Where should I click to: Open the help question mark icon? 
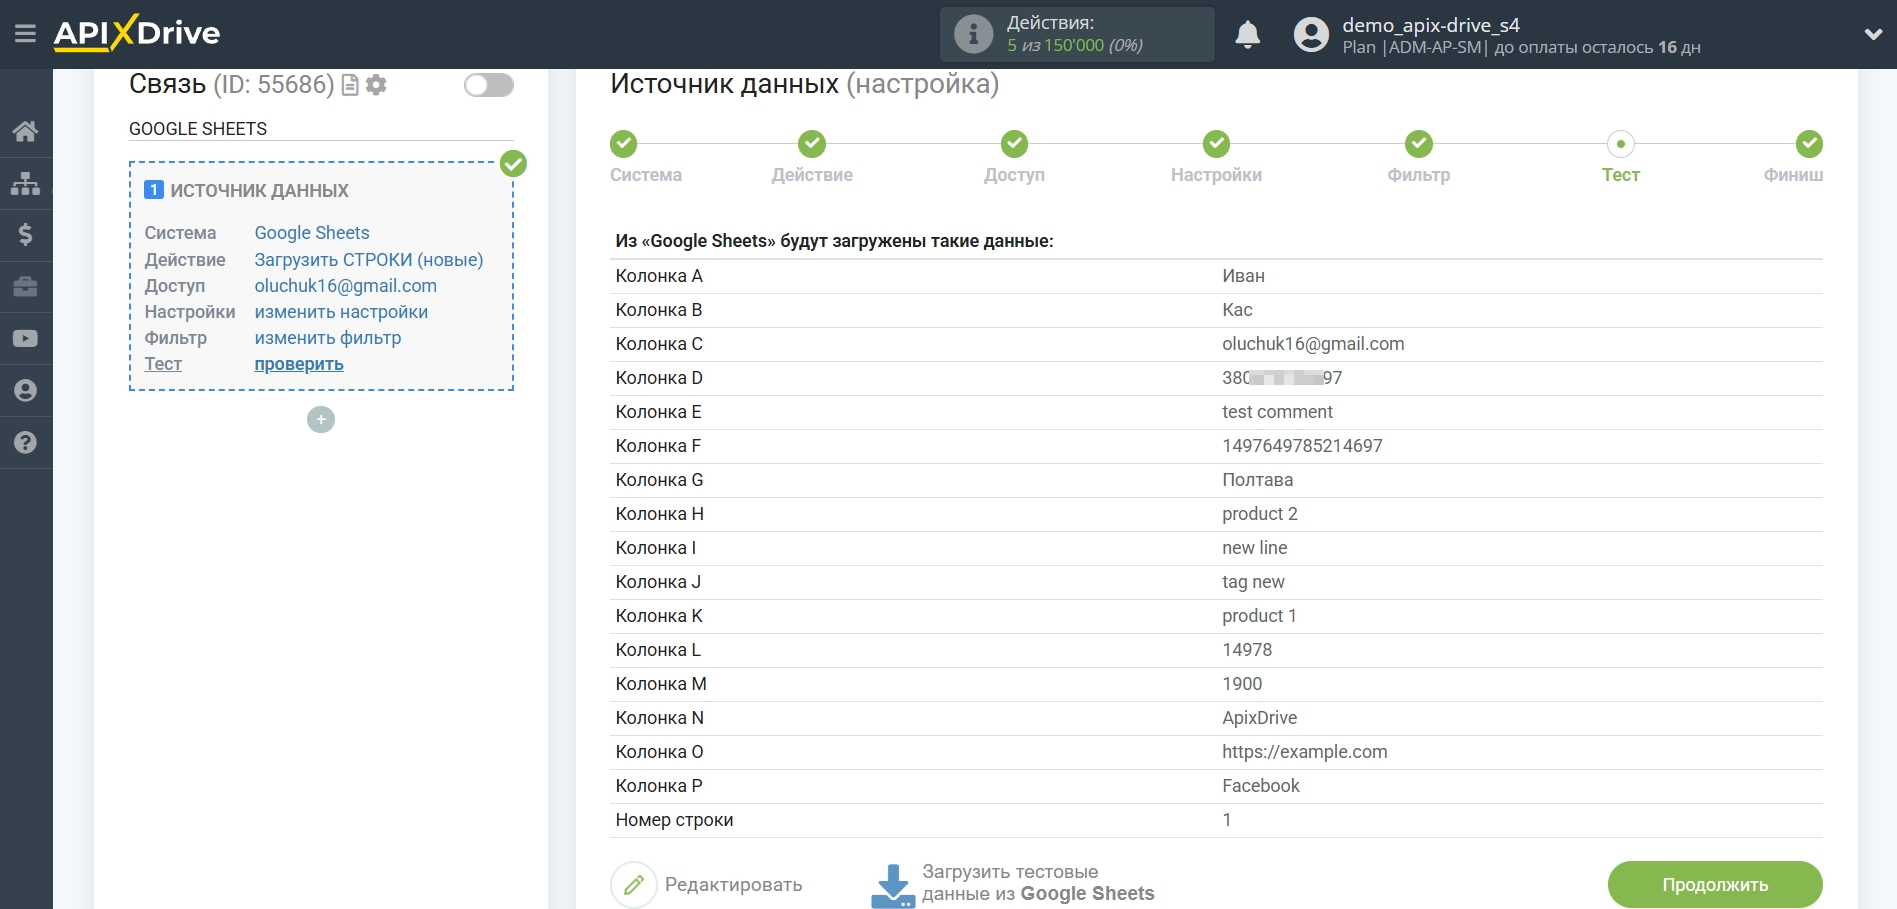coord(25,443)
